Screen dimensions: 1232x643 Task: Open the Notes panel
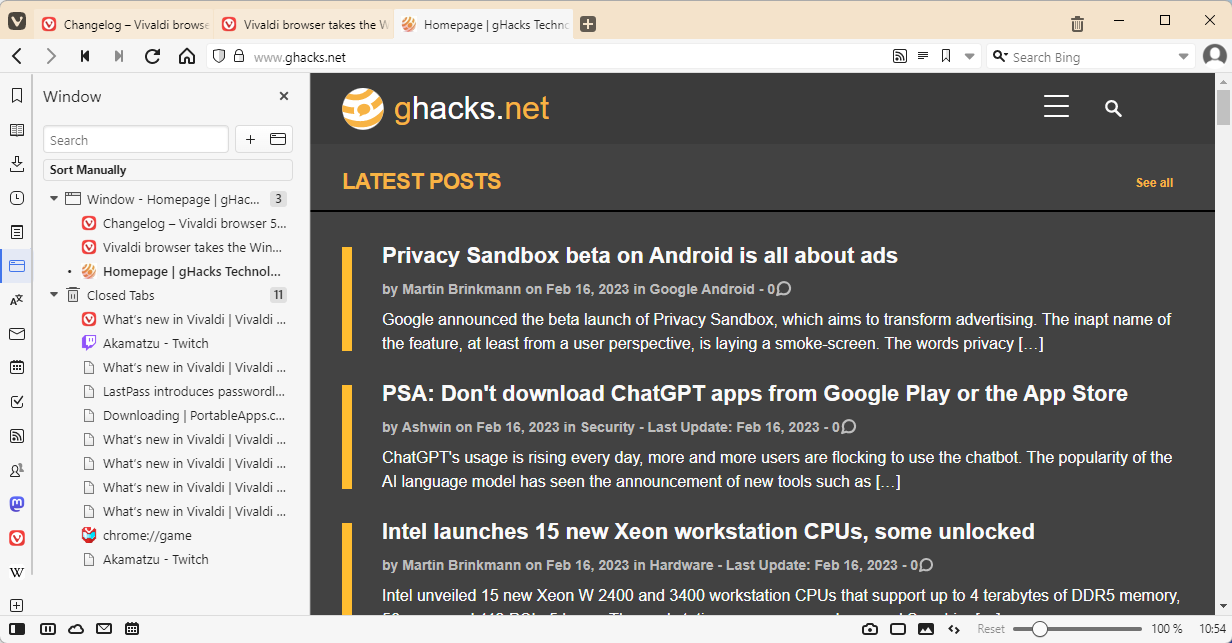(17, 232)
